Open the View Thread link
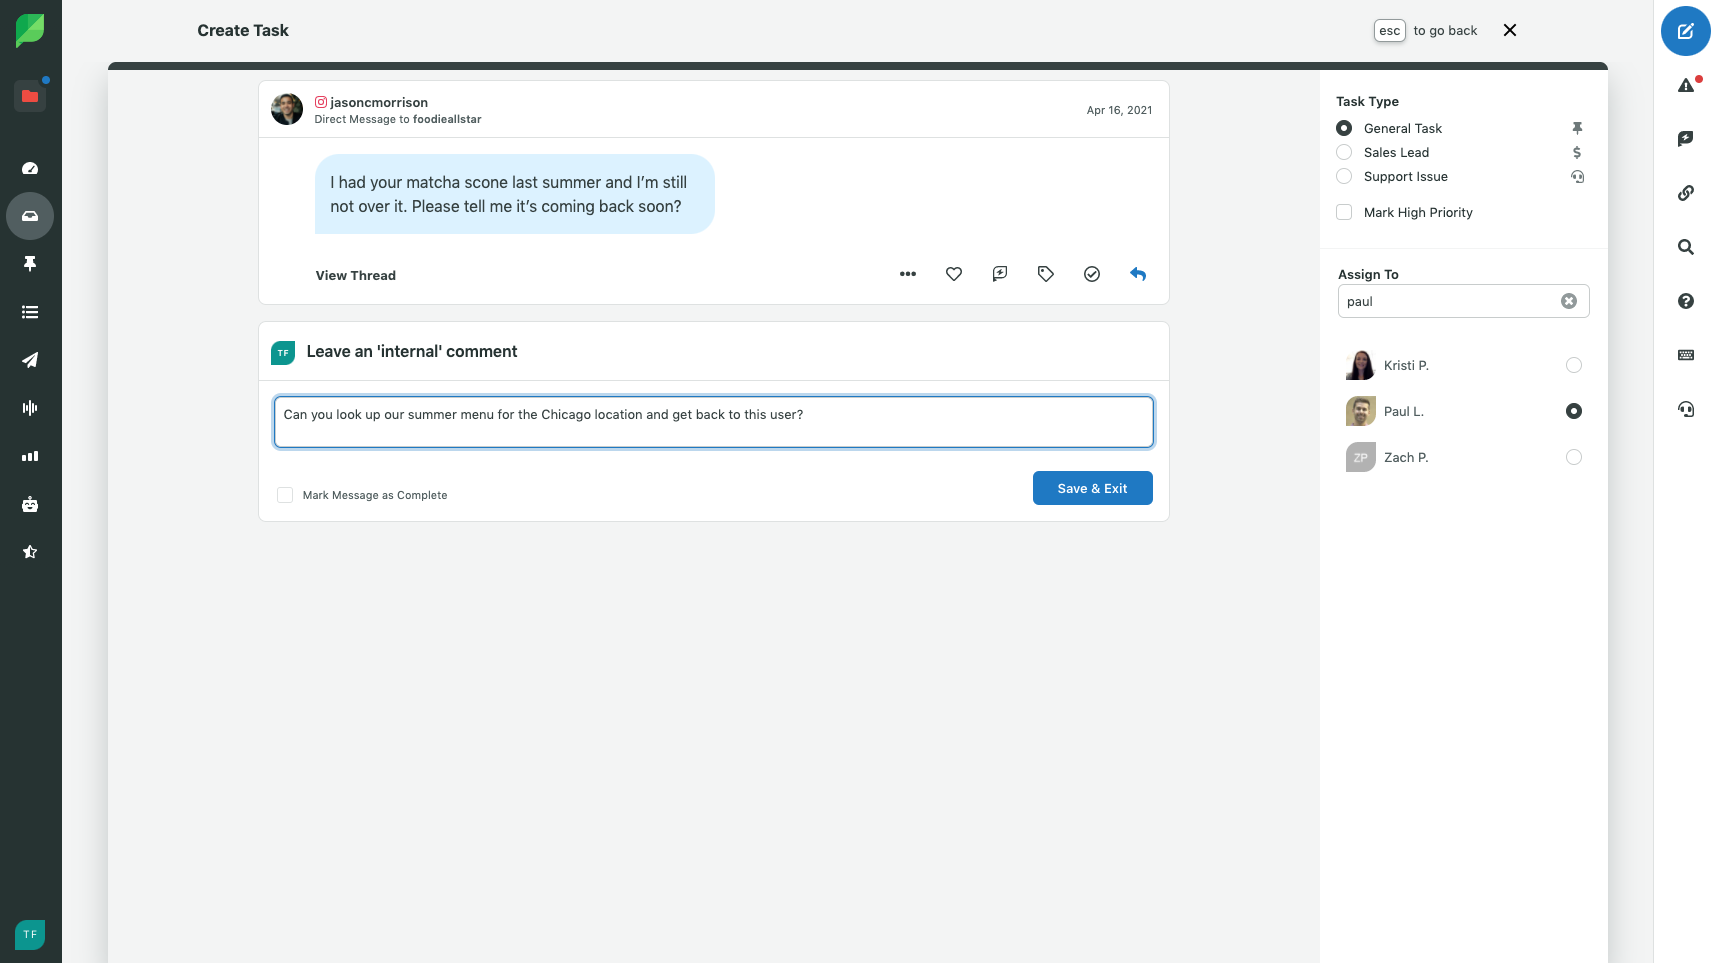The width and height of the screenshot is (1714, 963). [x=356, y=275]
